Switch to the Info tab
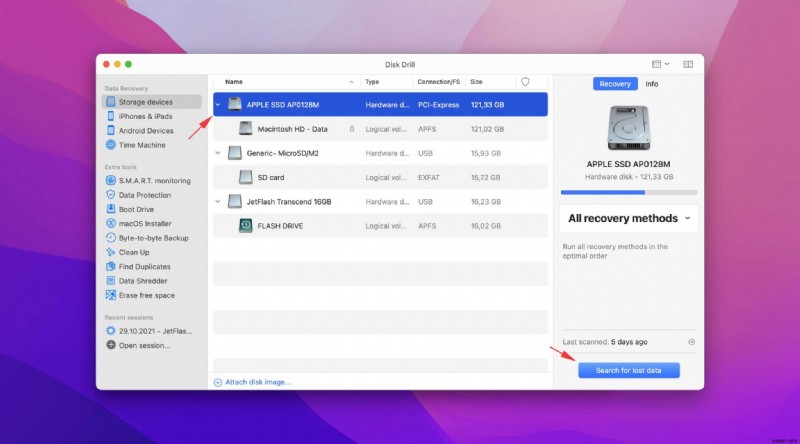This screenshot has width=800, height=444. click(652, 84)
